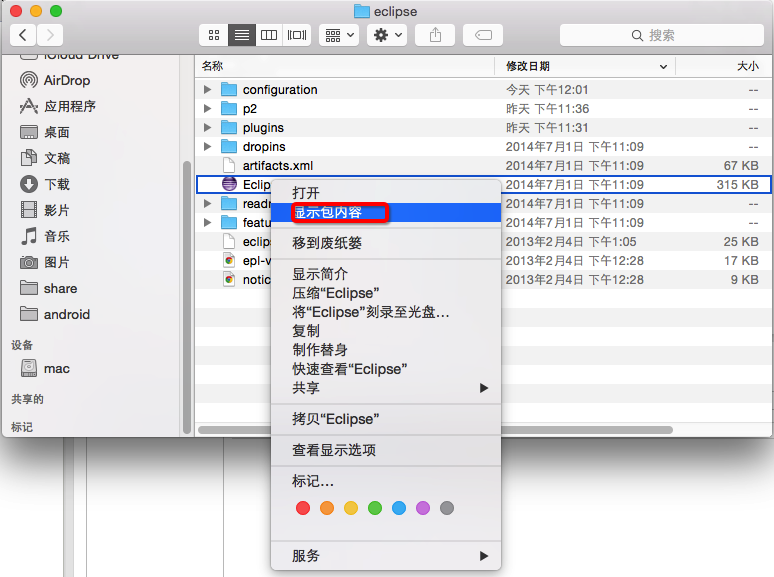Choose 显示简介 from context menu
The image size is (774, 577).
[386, 274]
